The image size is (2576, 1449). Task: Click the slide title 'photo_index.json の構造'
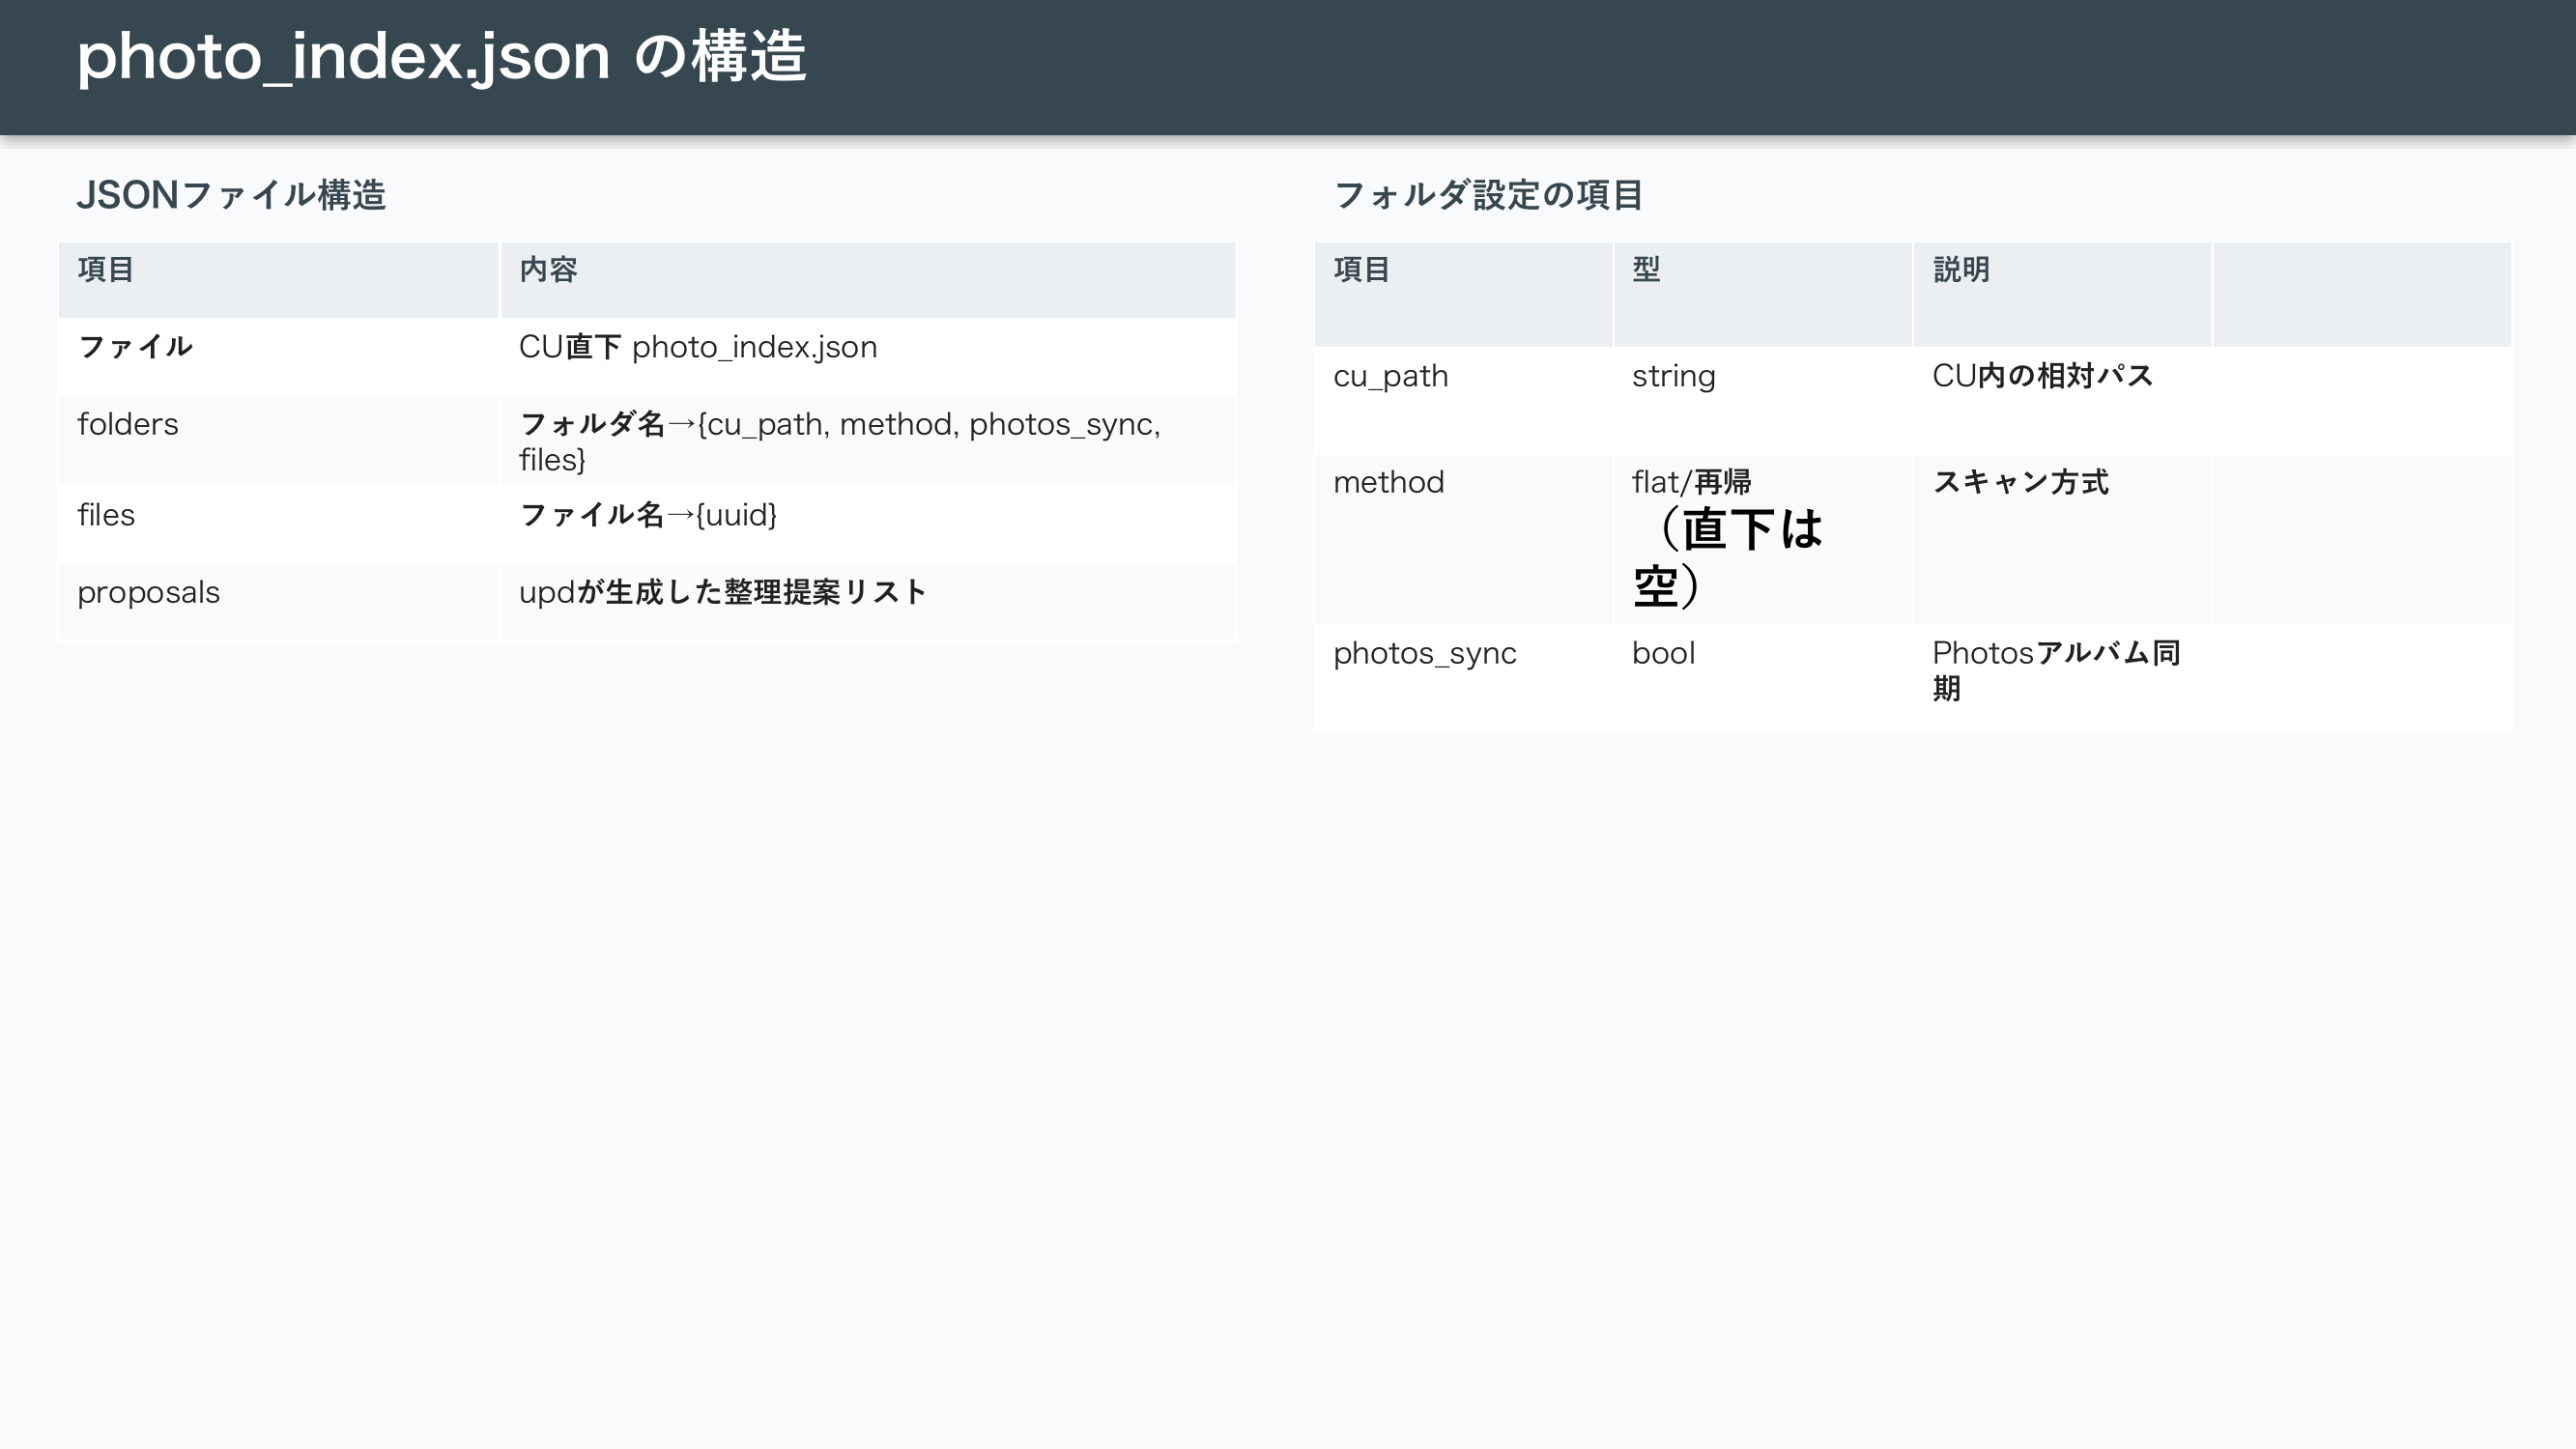point(441,56)
